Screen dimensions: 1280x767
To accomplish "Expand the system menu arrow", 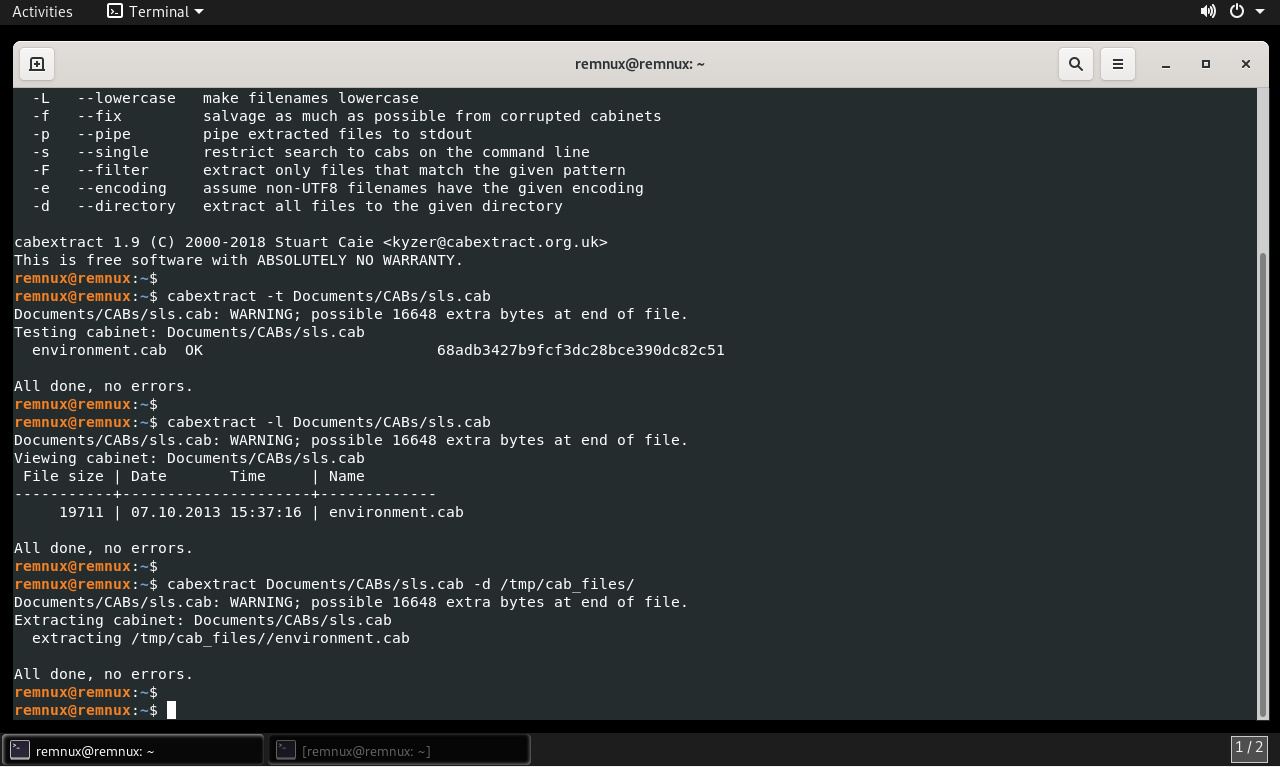I will pos(1260,12).
